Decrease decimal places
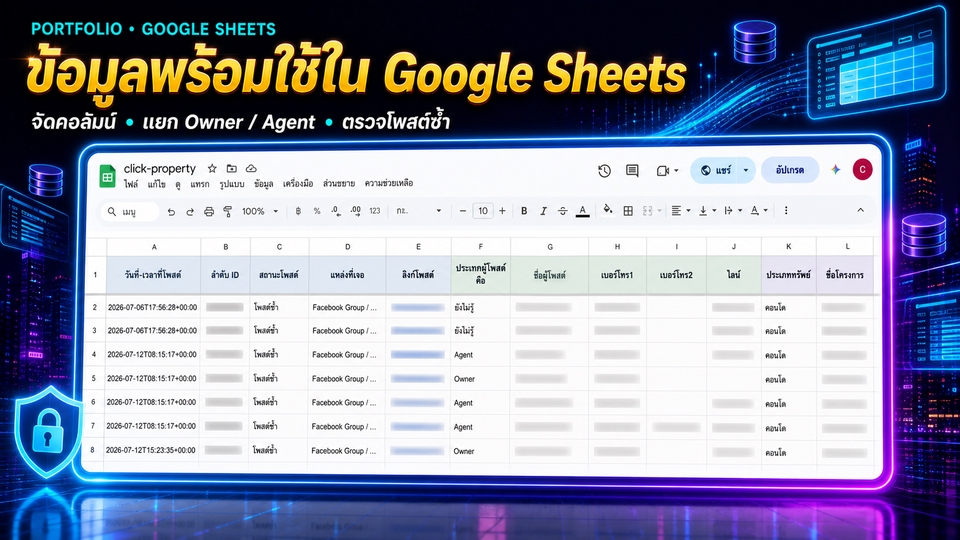 336,211
